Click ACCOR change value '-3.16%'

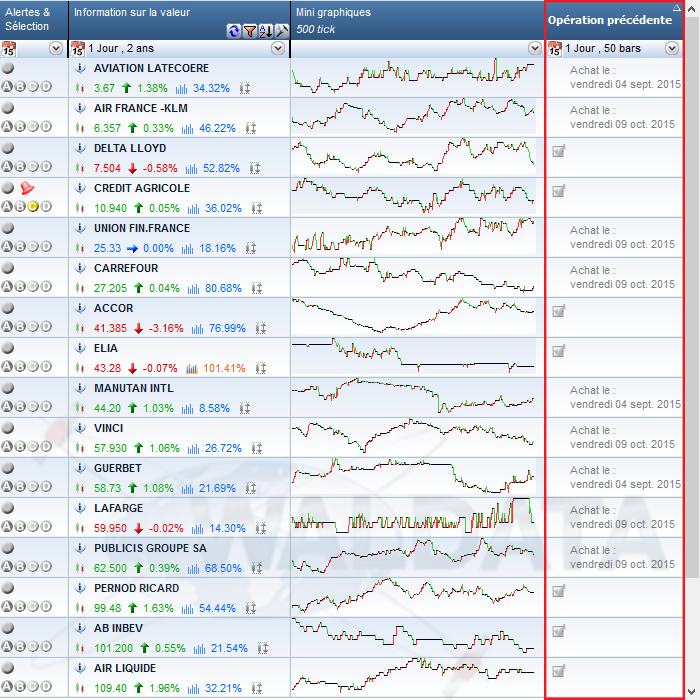pos(166,329)
